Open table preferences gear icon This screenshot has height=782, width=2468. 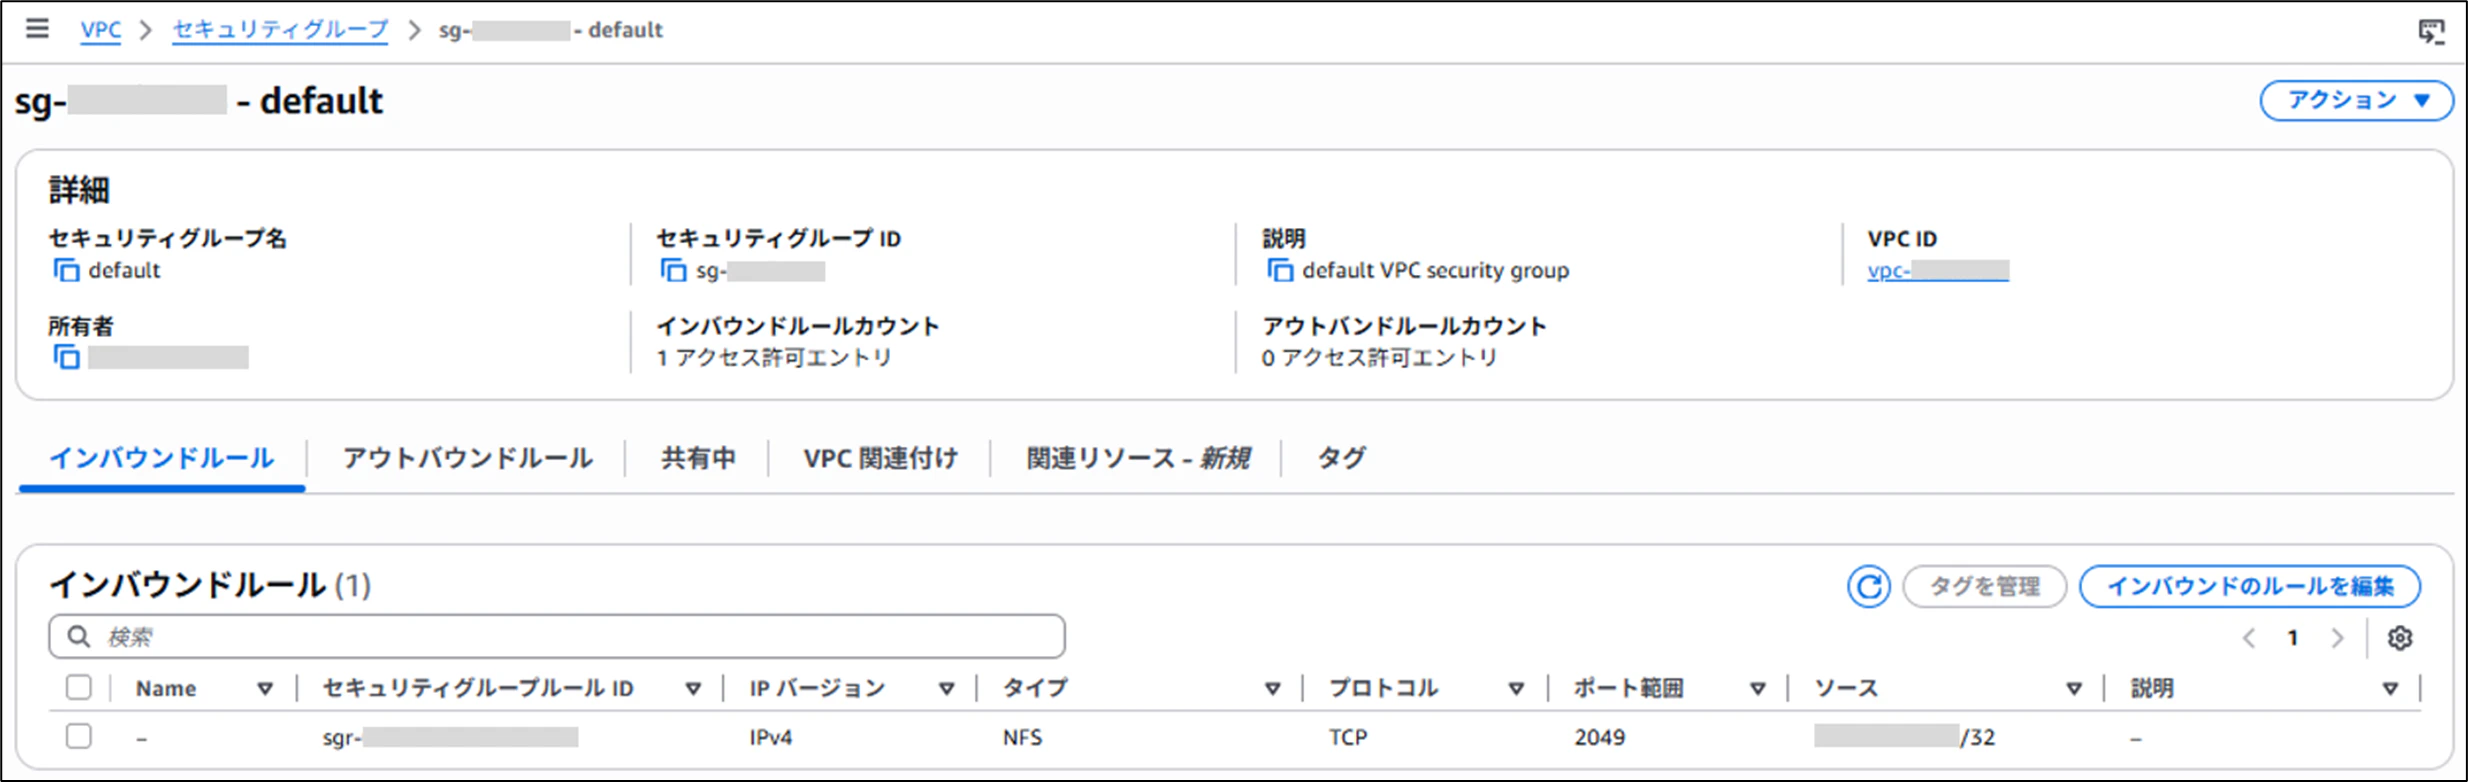click(x=2399, y=638)
